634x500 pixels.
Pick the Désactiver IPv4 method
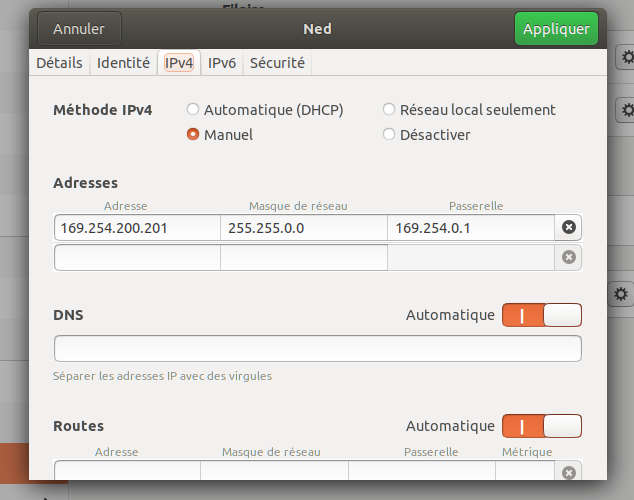pos(389,134)
